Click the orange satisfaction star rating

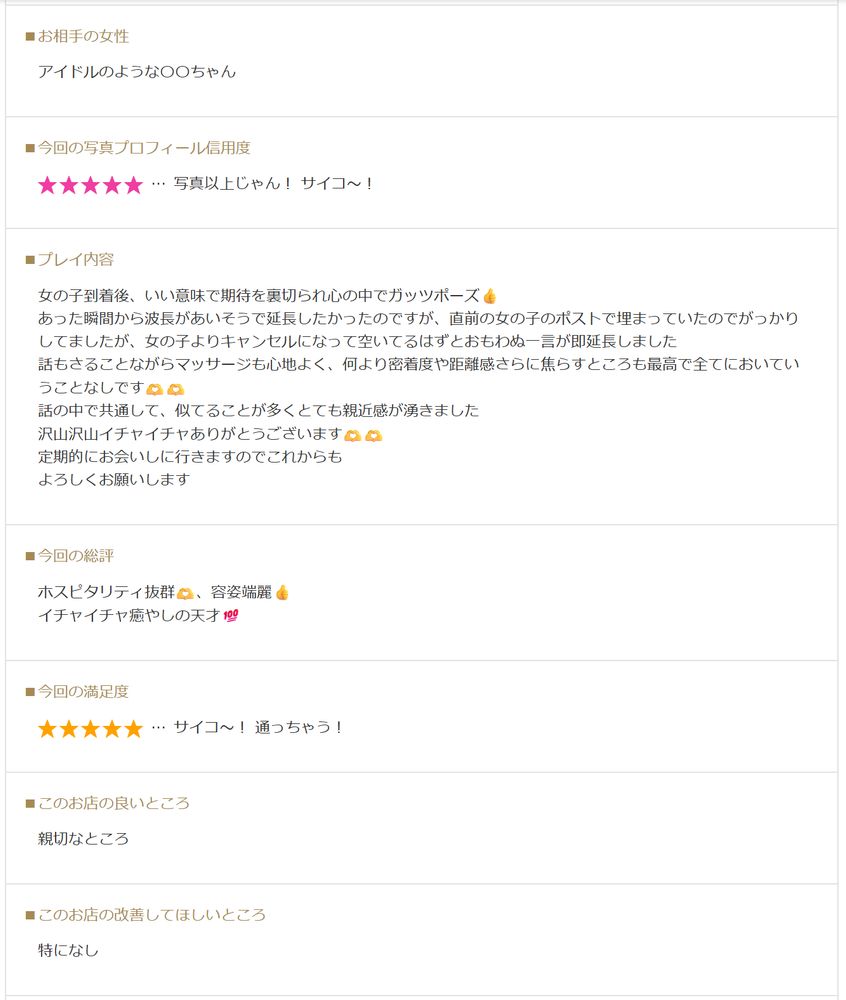pyautogui.click(x=91, y=728)
